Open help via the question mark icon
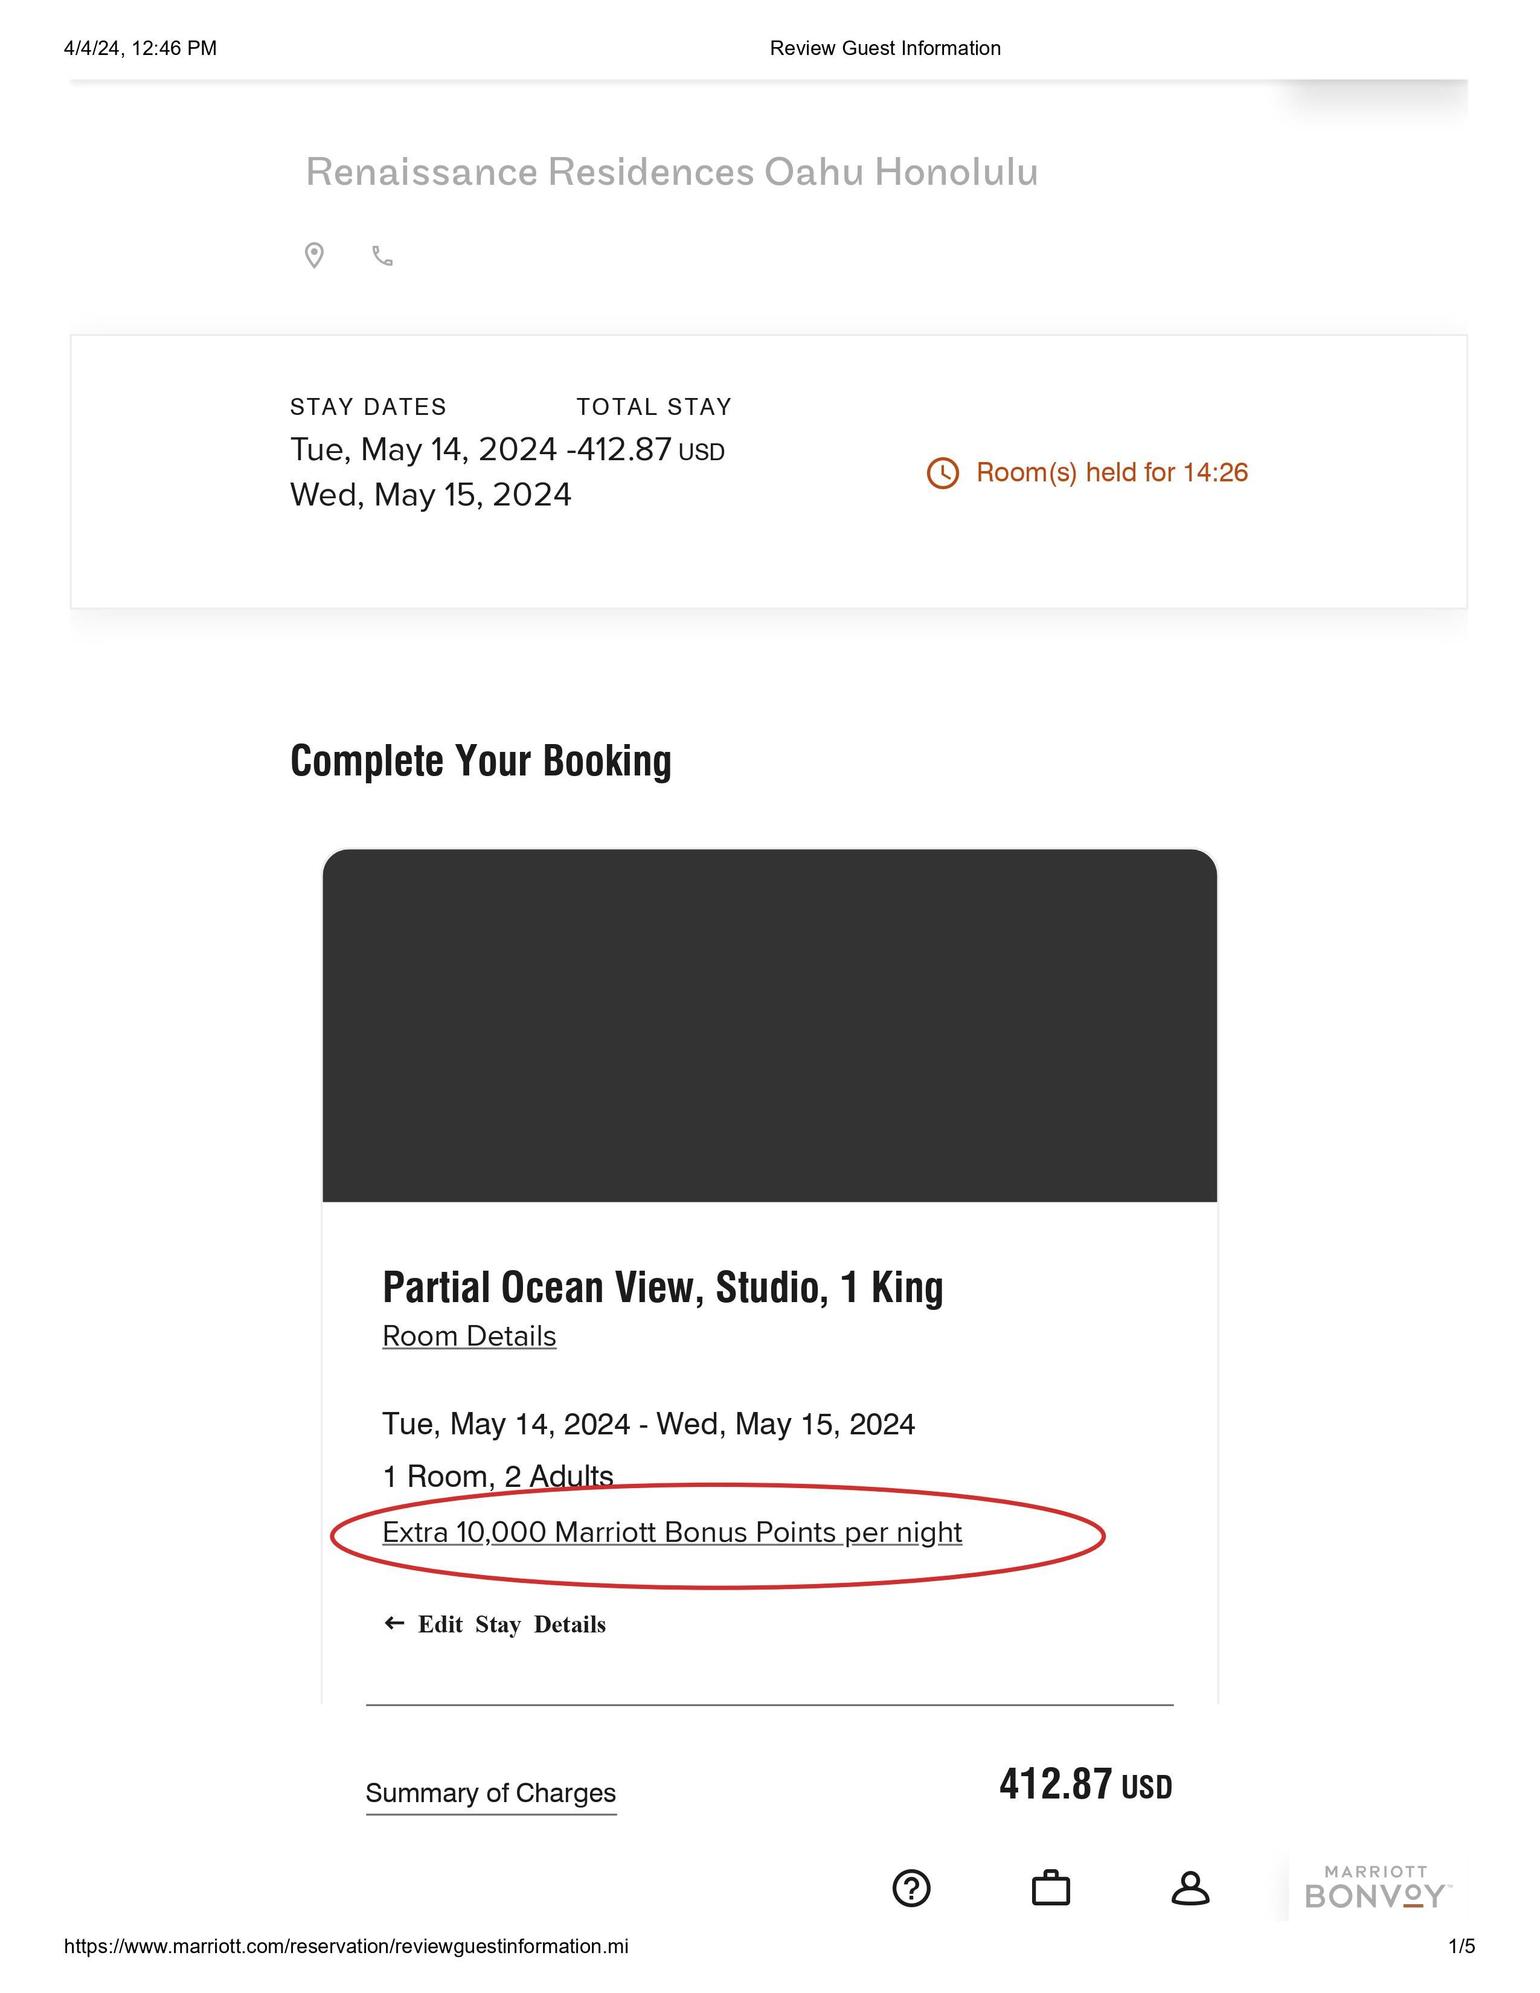The image size is (1540, 1993). click(911, 1889)
